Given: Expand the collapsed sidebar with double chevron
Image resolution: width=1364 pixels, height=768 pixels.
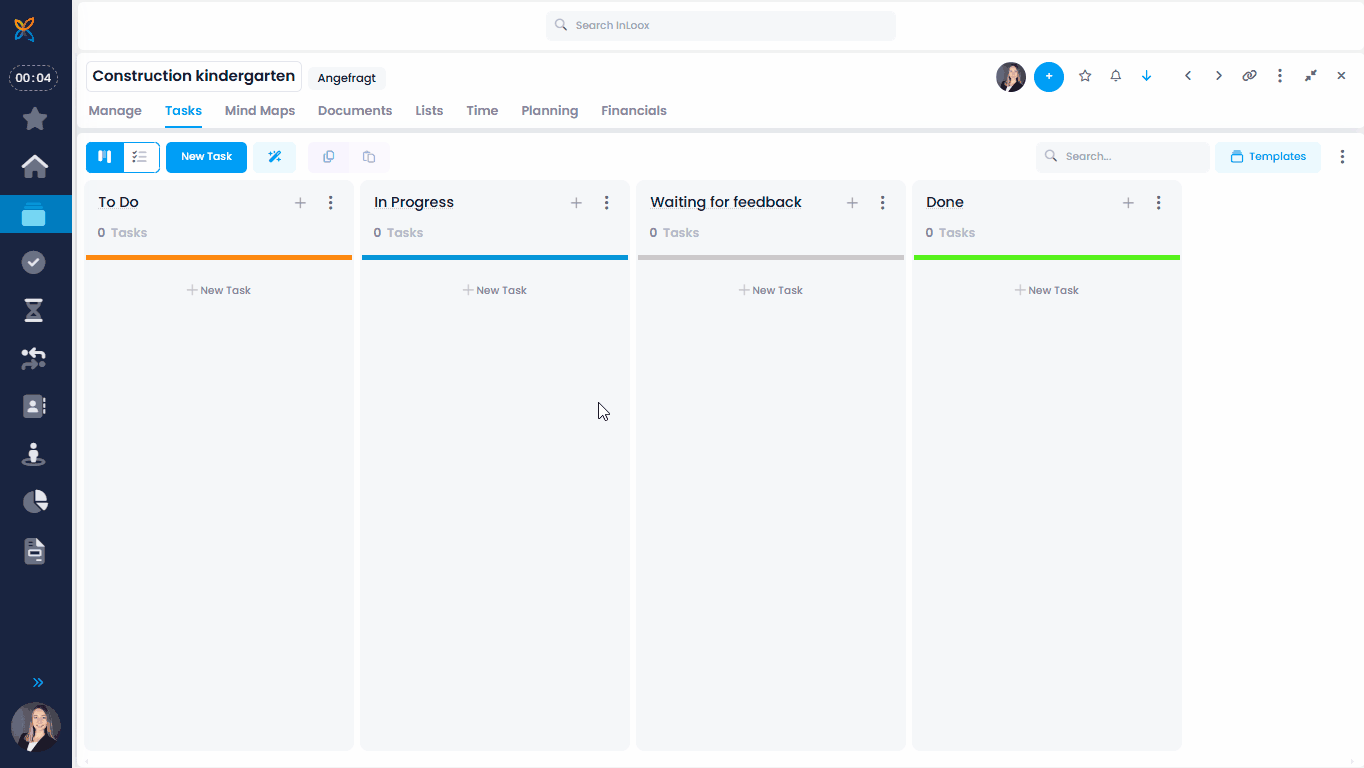Looking at the screenshot, I should coord(37,682).
